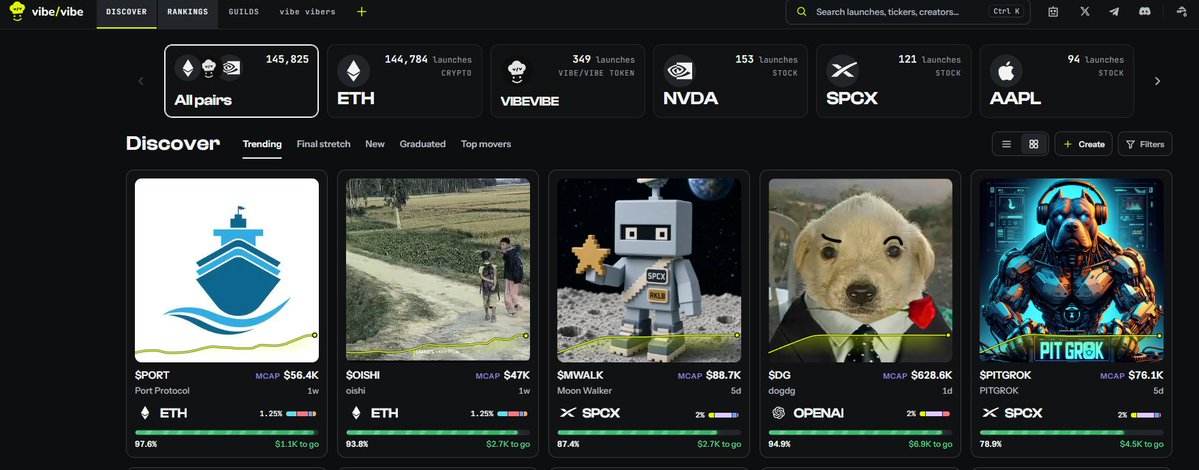Select the Trending tab
Screen dimensions: 1199x470
click(262, 144)
